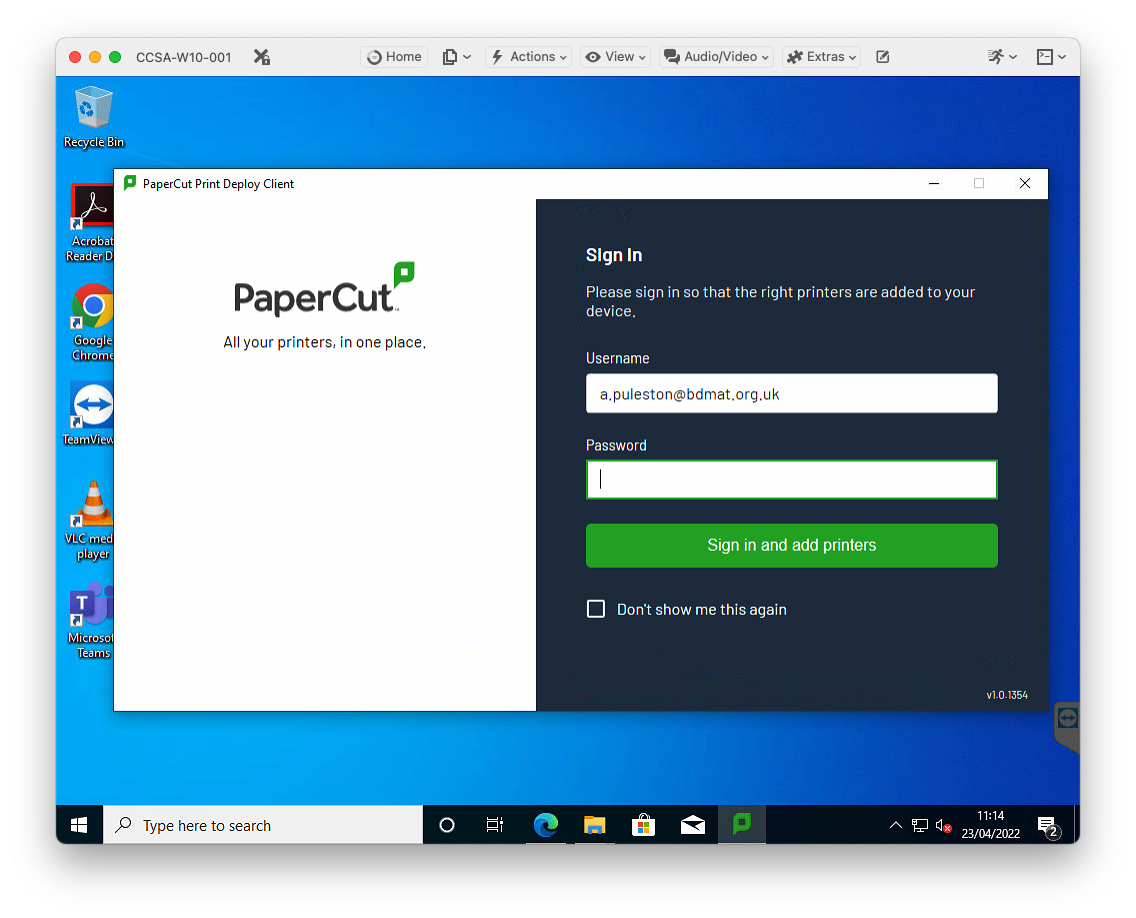This screenshot has width=1136, height=918.
Task: Open VLC media player shortcut
Action: [x=91, y=520]
